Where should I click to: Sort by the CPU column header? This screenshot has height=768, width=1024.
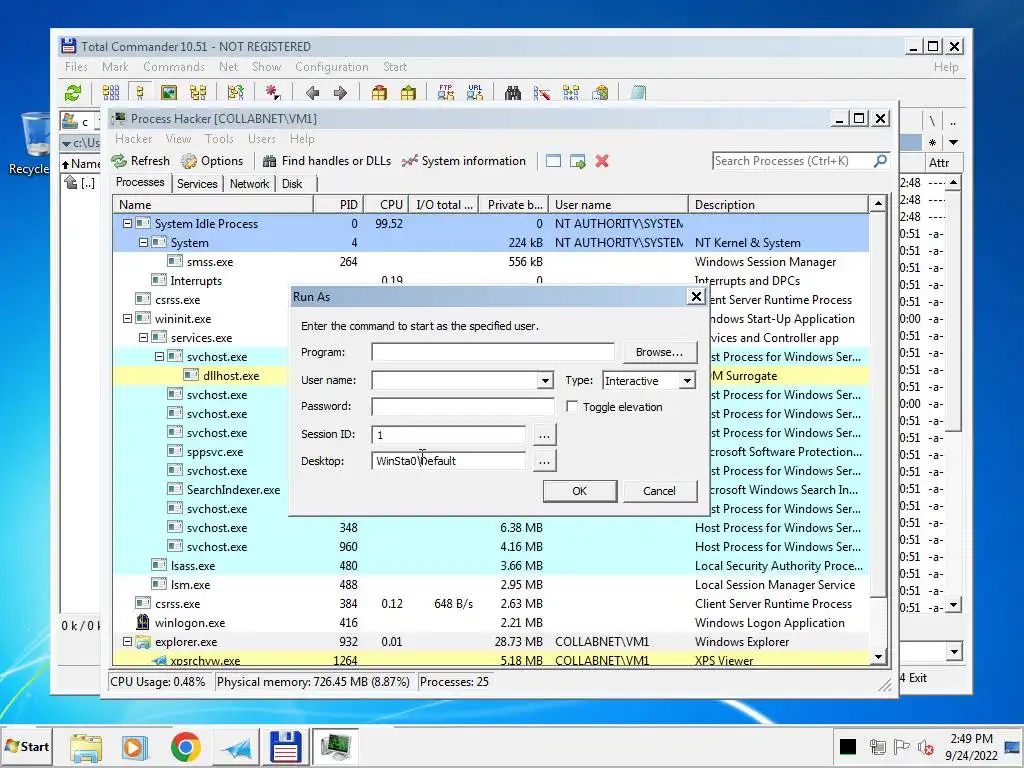(387, 204)
